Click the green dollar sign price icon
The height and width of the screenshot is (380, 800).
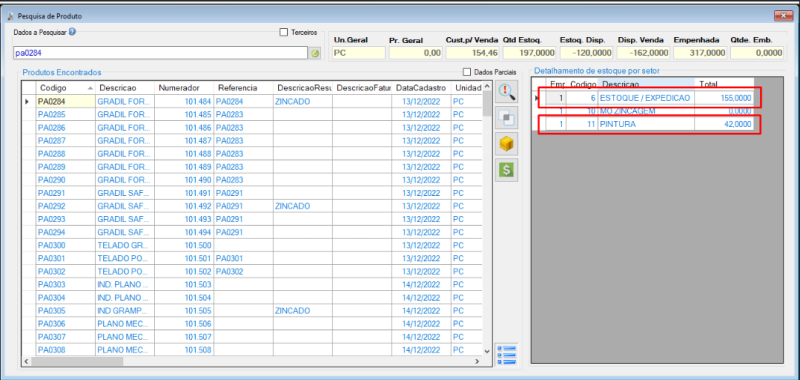(507, 170)
